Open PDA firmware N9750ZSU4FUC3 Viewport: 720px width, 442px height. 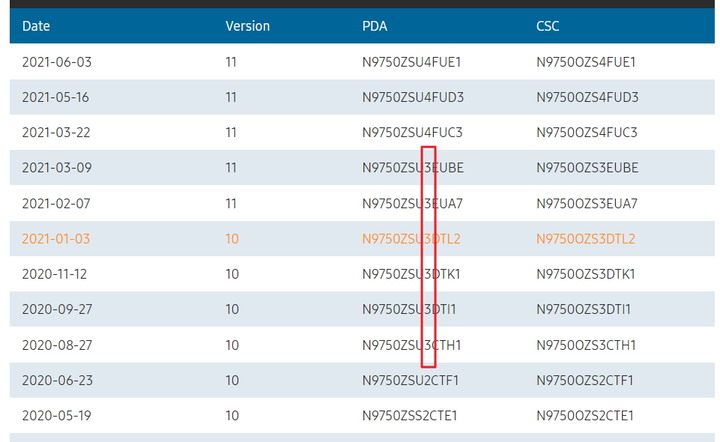(x=412, y=133)
